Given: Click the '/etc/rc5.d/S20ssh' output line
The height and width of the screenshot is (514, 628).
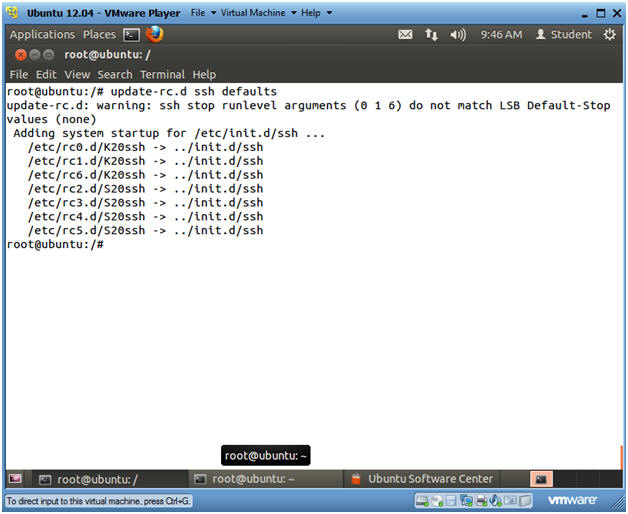Looking at the screenshot, I should [145, 230].
